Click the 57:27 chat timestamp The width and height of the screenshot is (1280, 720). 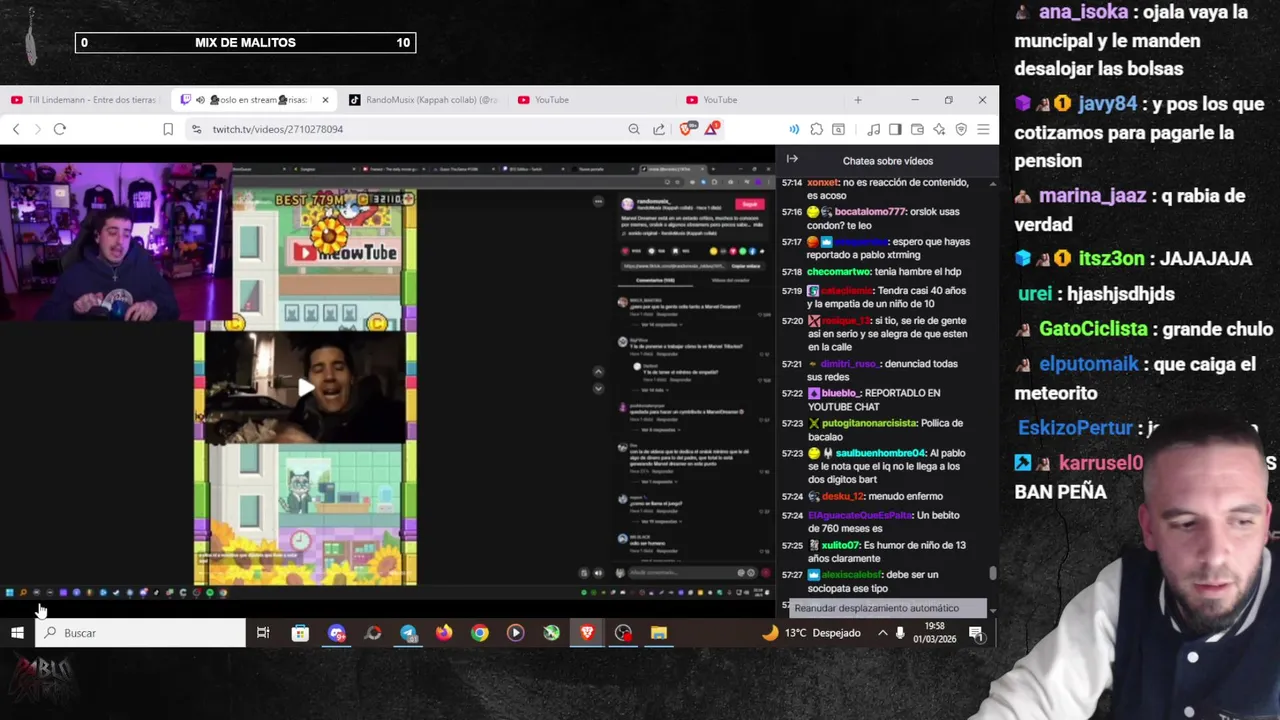pos(792,575)
